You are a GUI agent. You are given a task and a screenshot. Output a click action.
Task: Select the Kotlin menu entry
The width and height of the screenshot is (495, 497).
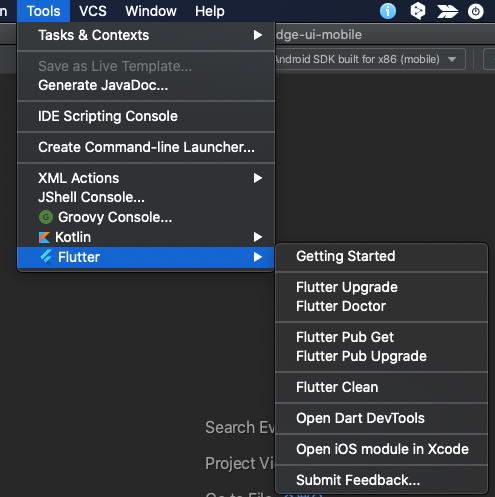coord(146,237)
